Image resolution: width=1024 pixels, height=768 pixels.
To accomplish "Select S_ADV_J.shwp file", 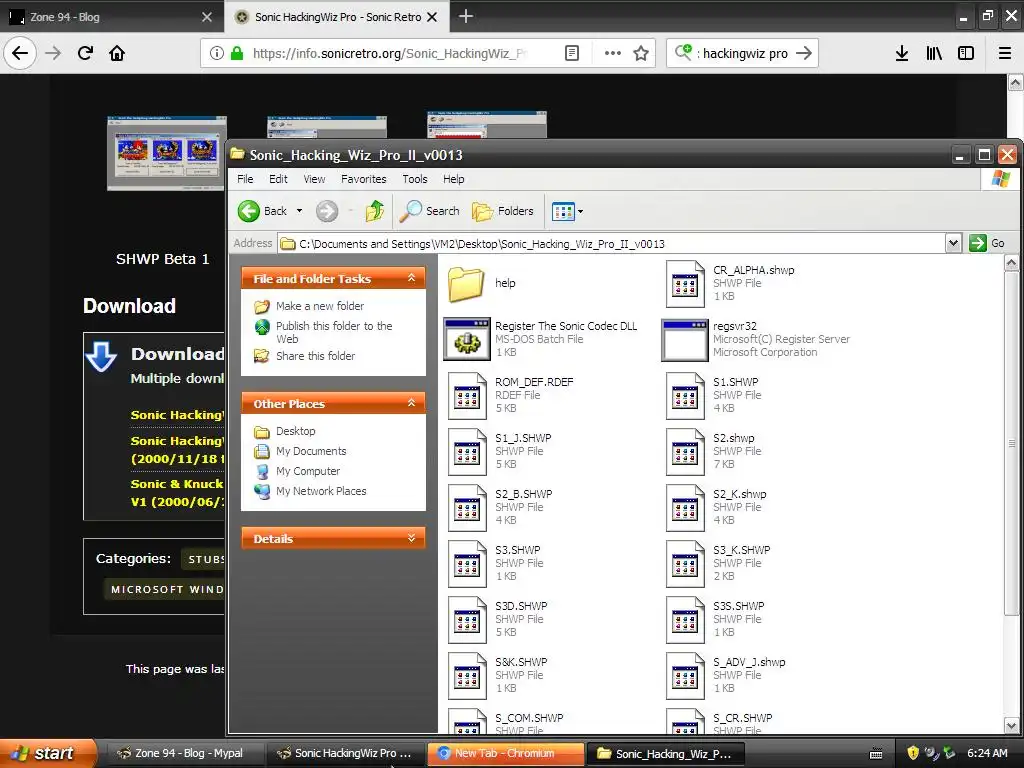I will [x=726, y=676].
